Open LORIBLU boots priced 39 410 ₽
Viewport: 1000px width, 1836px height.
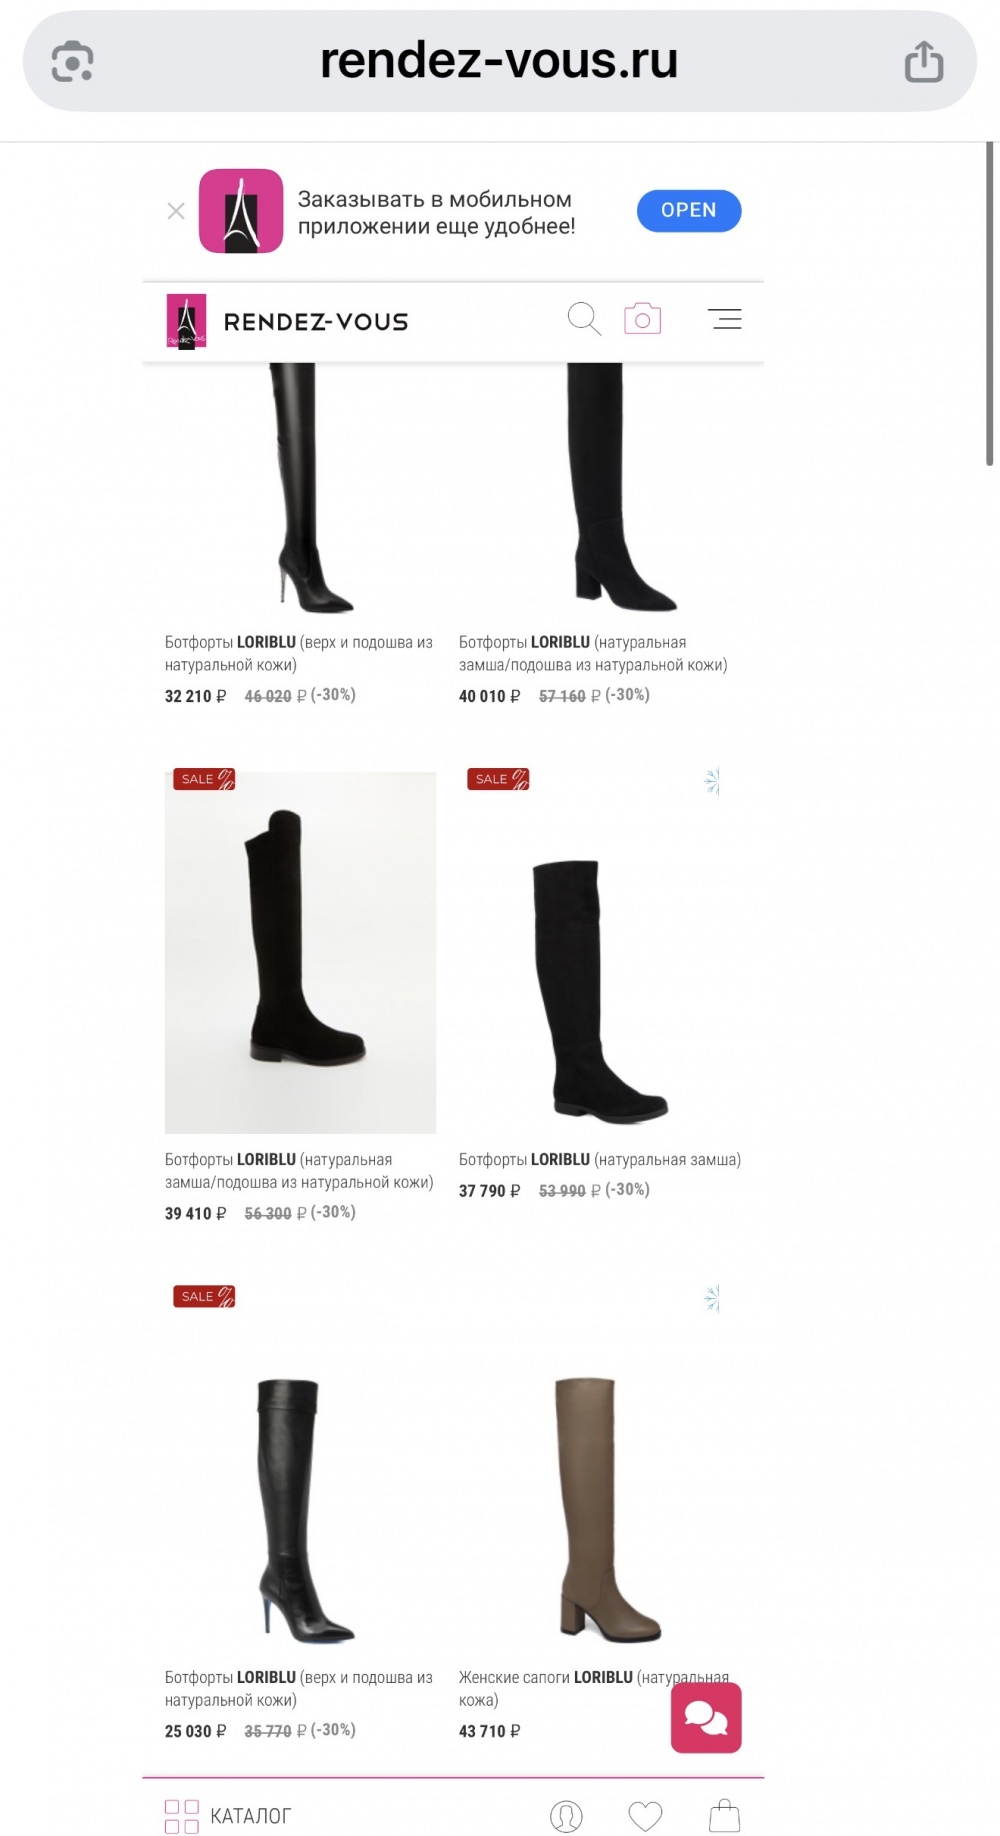(299, 1171)
